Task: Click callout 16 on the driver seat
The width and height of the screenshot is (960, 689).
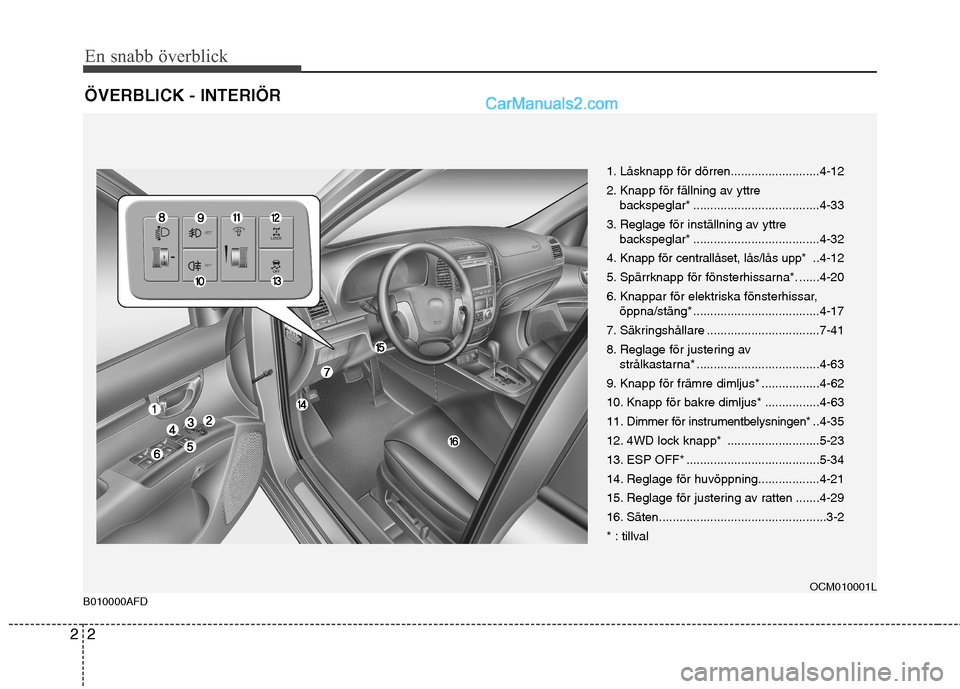Action: tap(453, 441)
